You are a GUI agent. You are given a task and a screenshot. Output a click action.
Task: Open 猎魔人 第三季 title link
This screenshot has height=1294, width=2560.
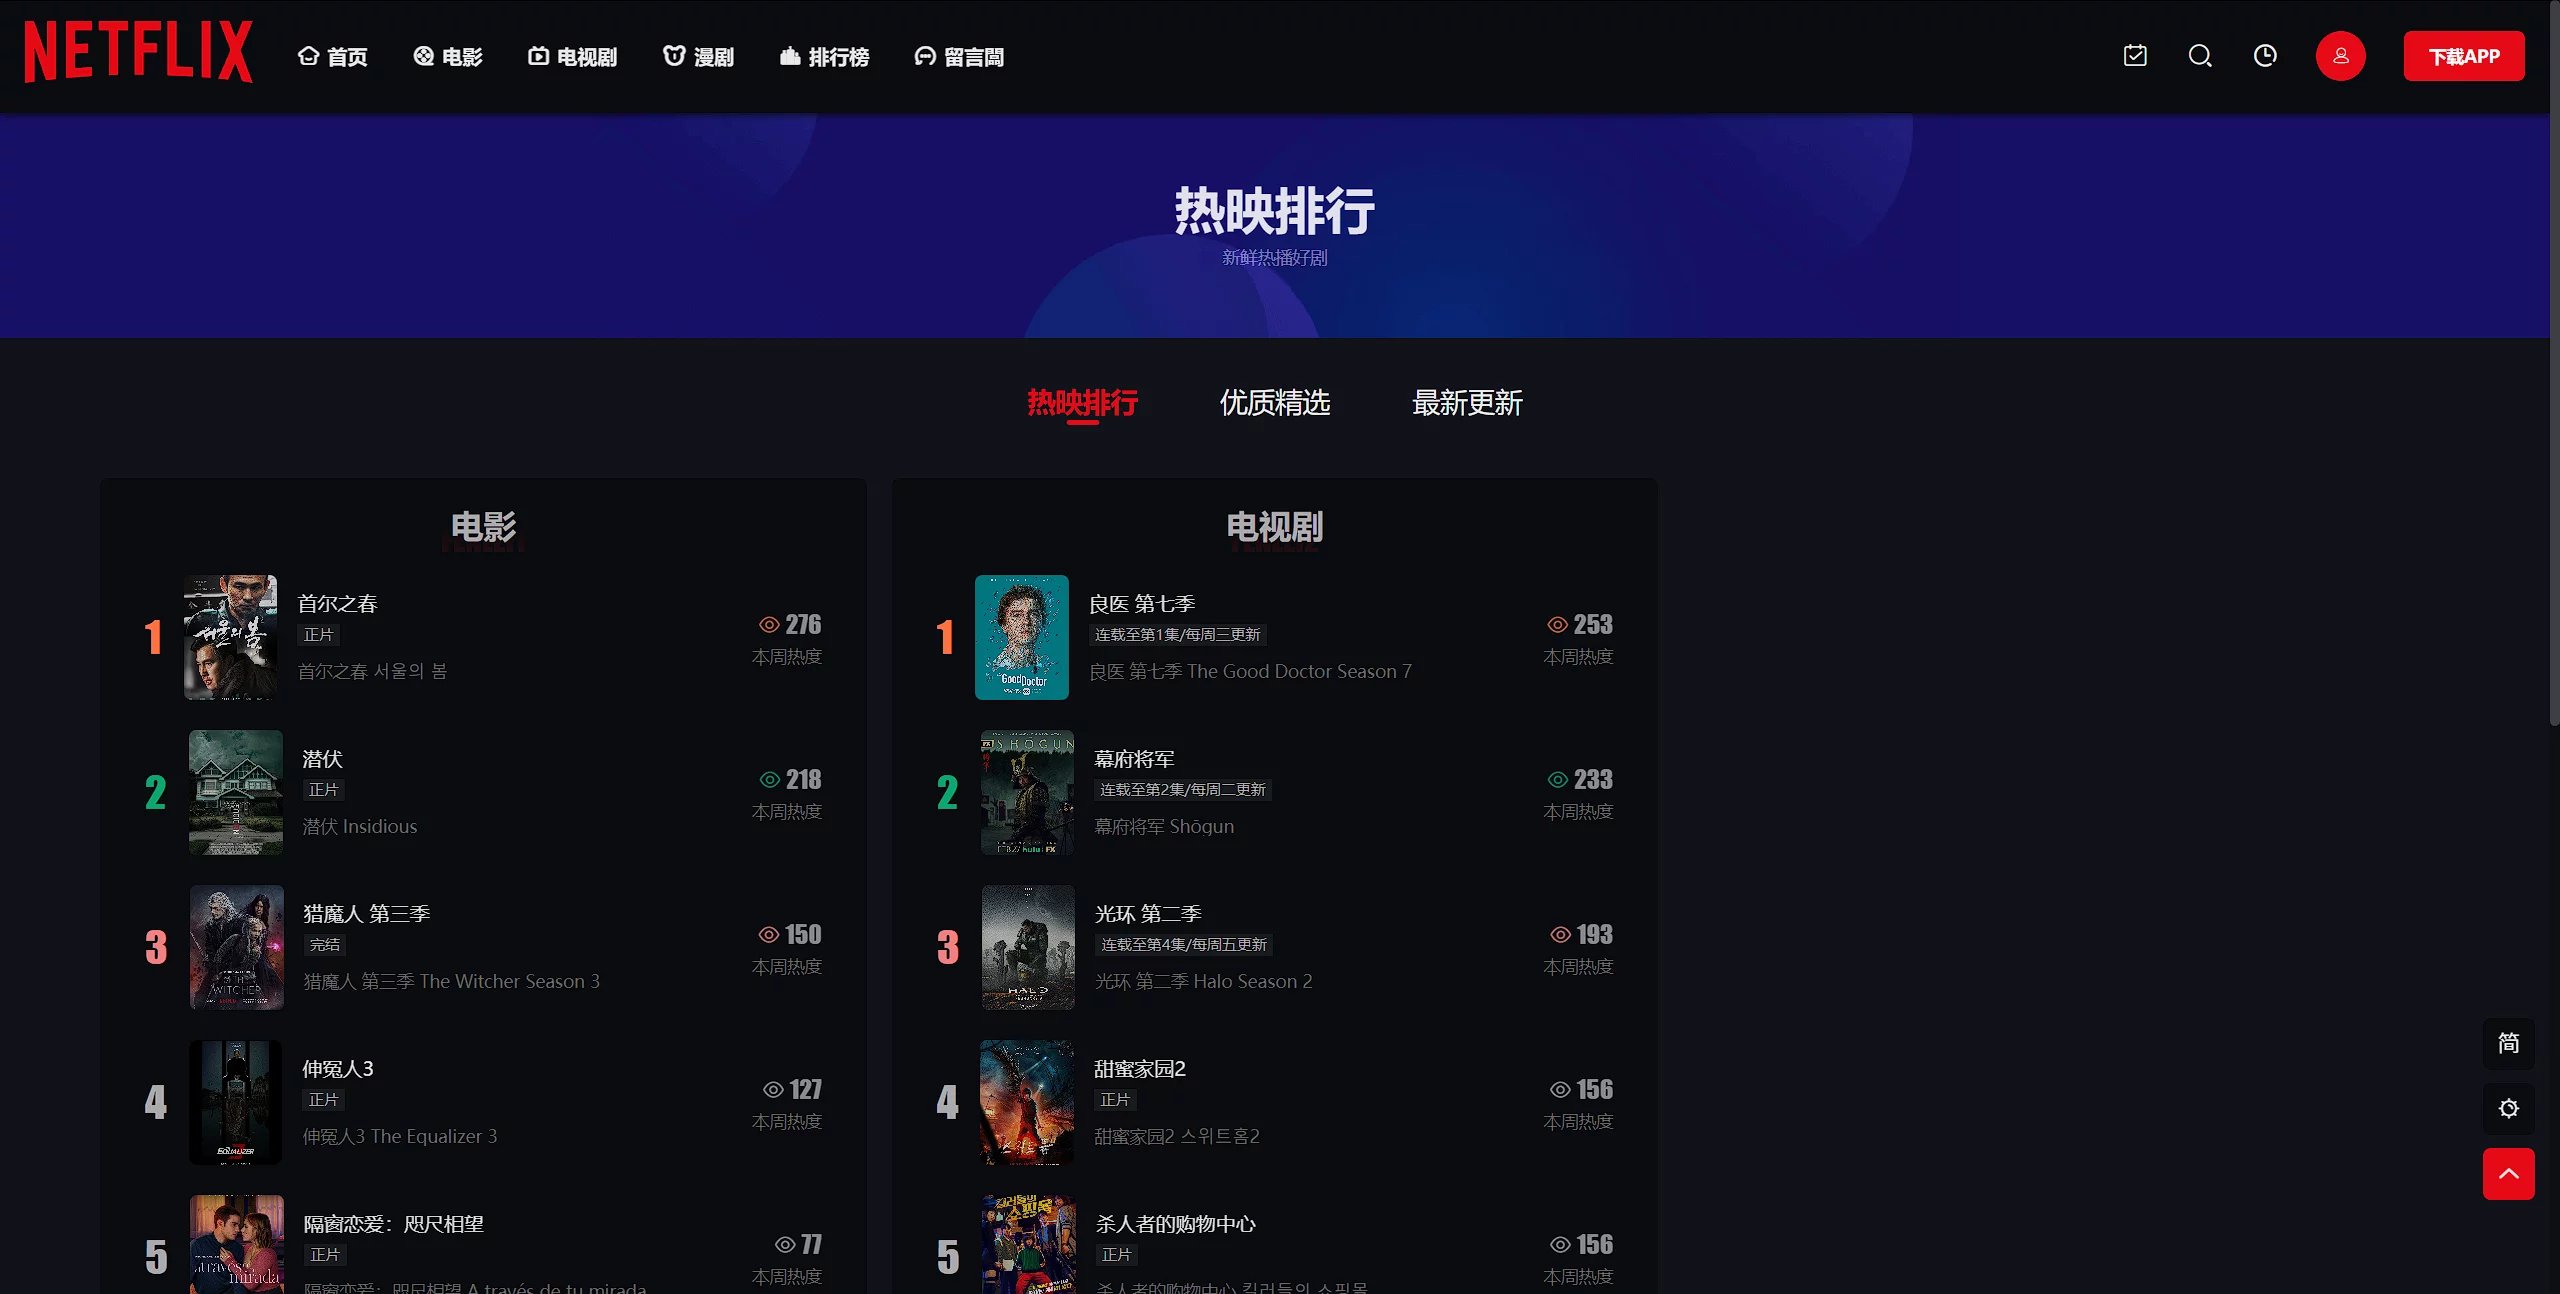367,914
